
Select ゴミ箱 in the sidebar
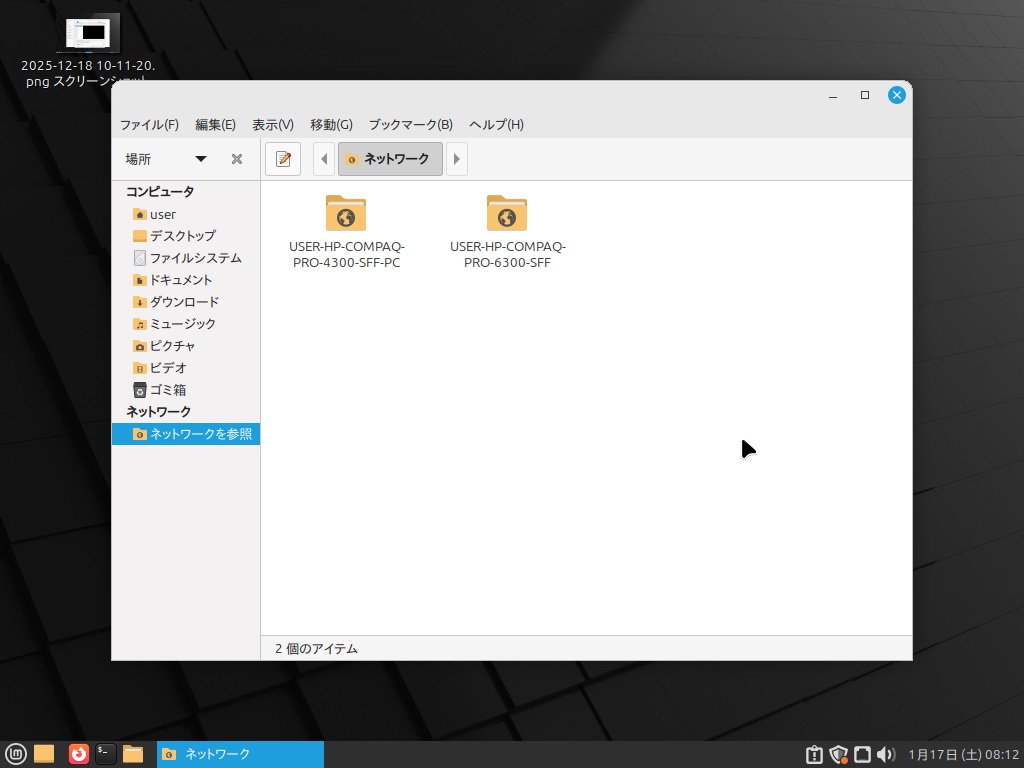pyautogui.click(x=167, y=390)
